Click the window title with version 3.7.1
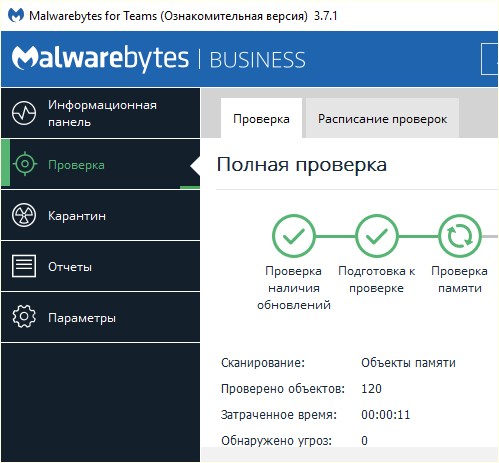This screenshot has height=463, width=499. 183,16
